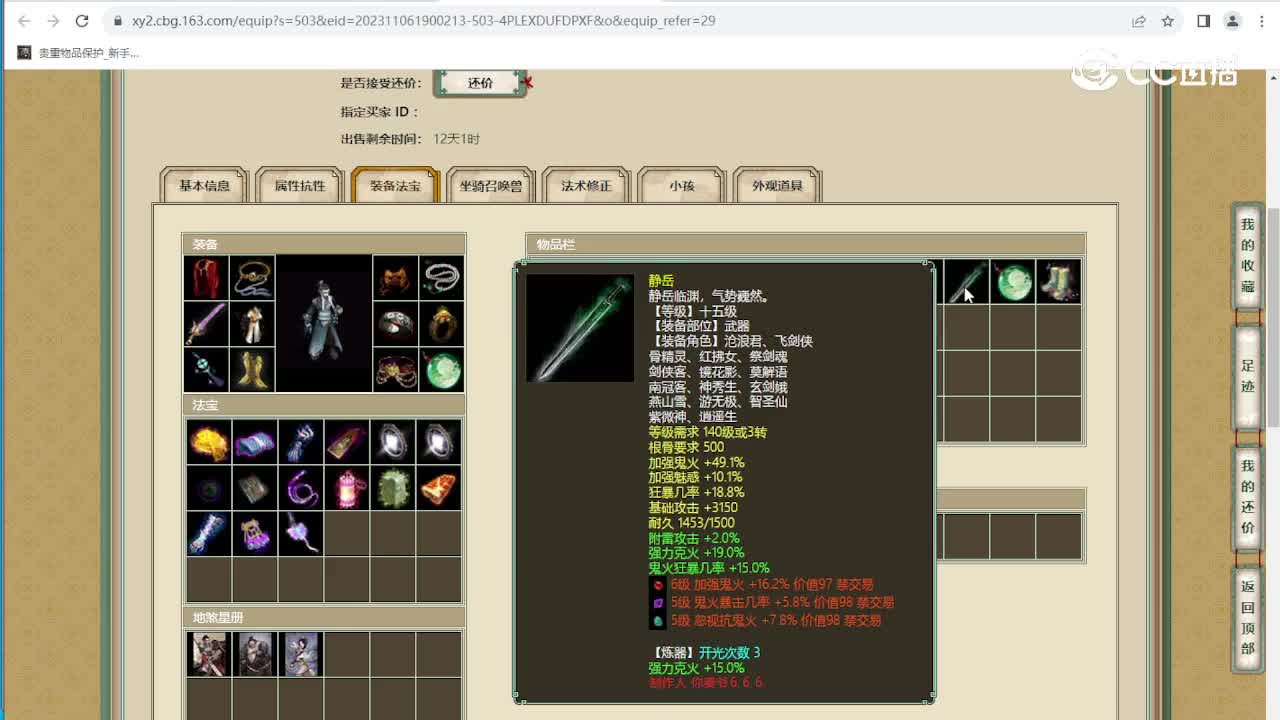Click the purple fan talisman icon
Image resolution: width=1280 pixels, height=720 pixels.
[301, 534]
